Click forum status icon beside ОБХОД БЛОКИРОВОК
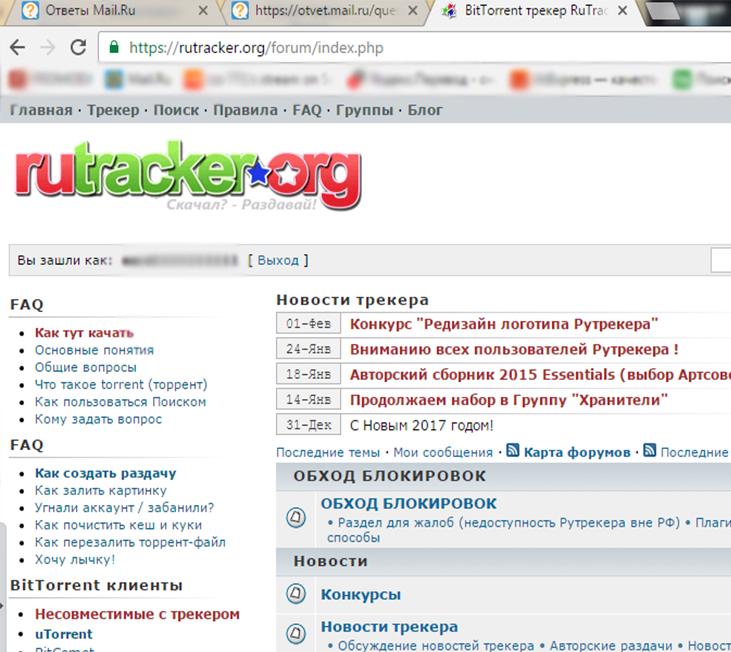Screen dimensions: 731x652 point(296,517)
